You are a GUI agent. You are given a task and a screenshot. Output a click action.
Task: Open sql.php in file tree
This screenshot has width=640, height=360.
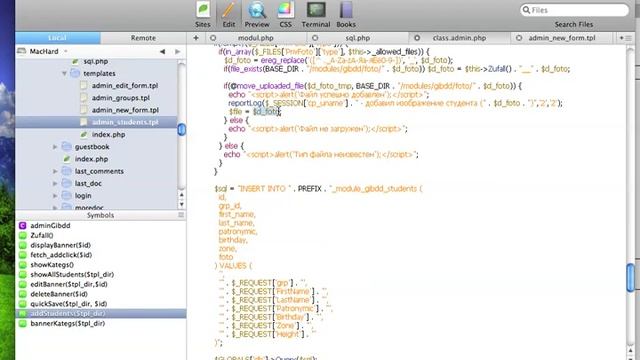(96, 61)
